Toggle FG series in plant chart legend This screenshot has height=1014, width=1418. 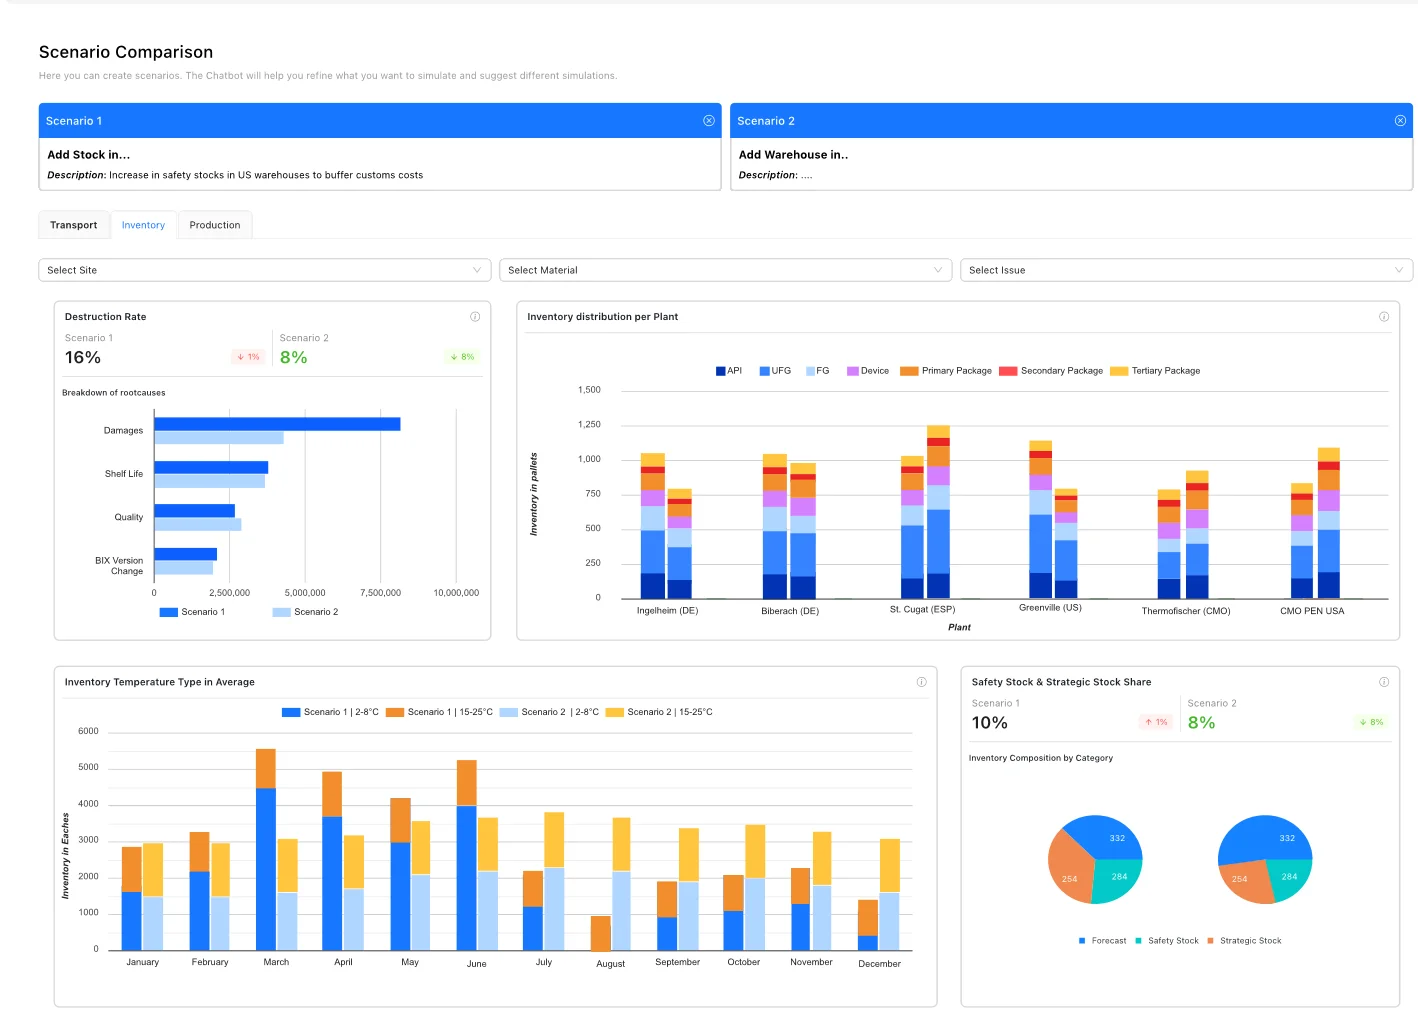[x=818, y=371]
